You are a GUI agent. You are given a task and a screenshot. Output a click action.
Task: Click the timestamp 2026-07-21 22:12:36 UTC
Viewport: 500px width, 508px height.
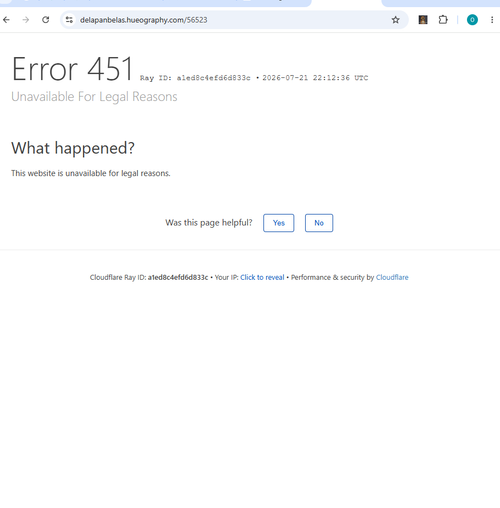[x=315, y=78]
